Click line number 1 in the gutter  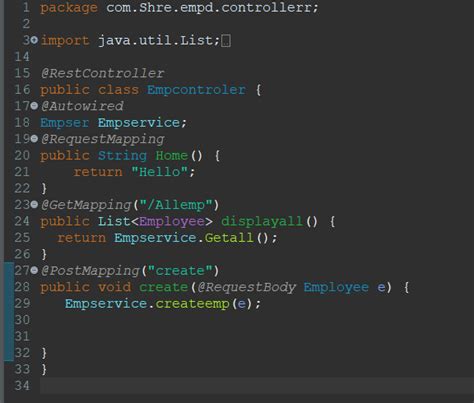[26, 8]
